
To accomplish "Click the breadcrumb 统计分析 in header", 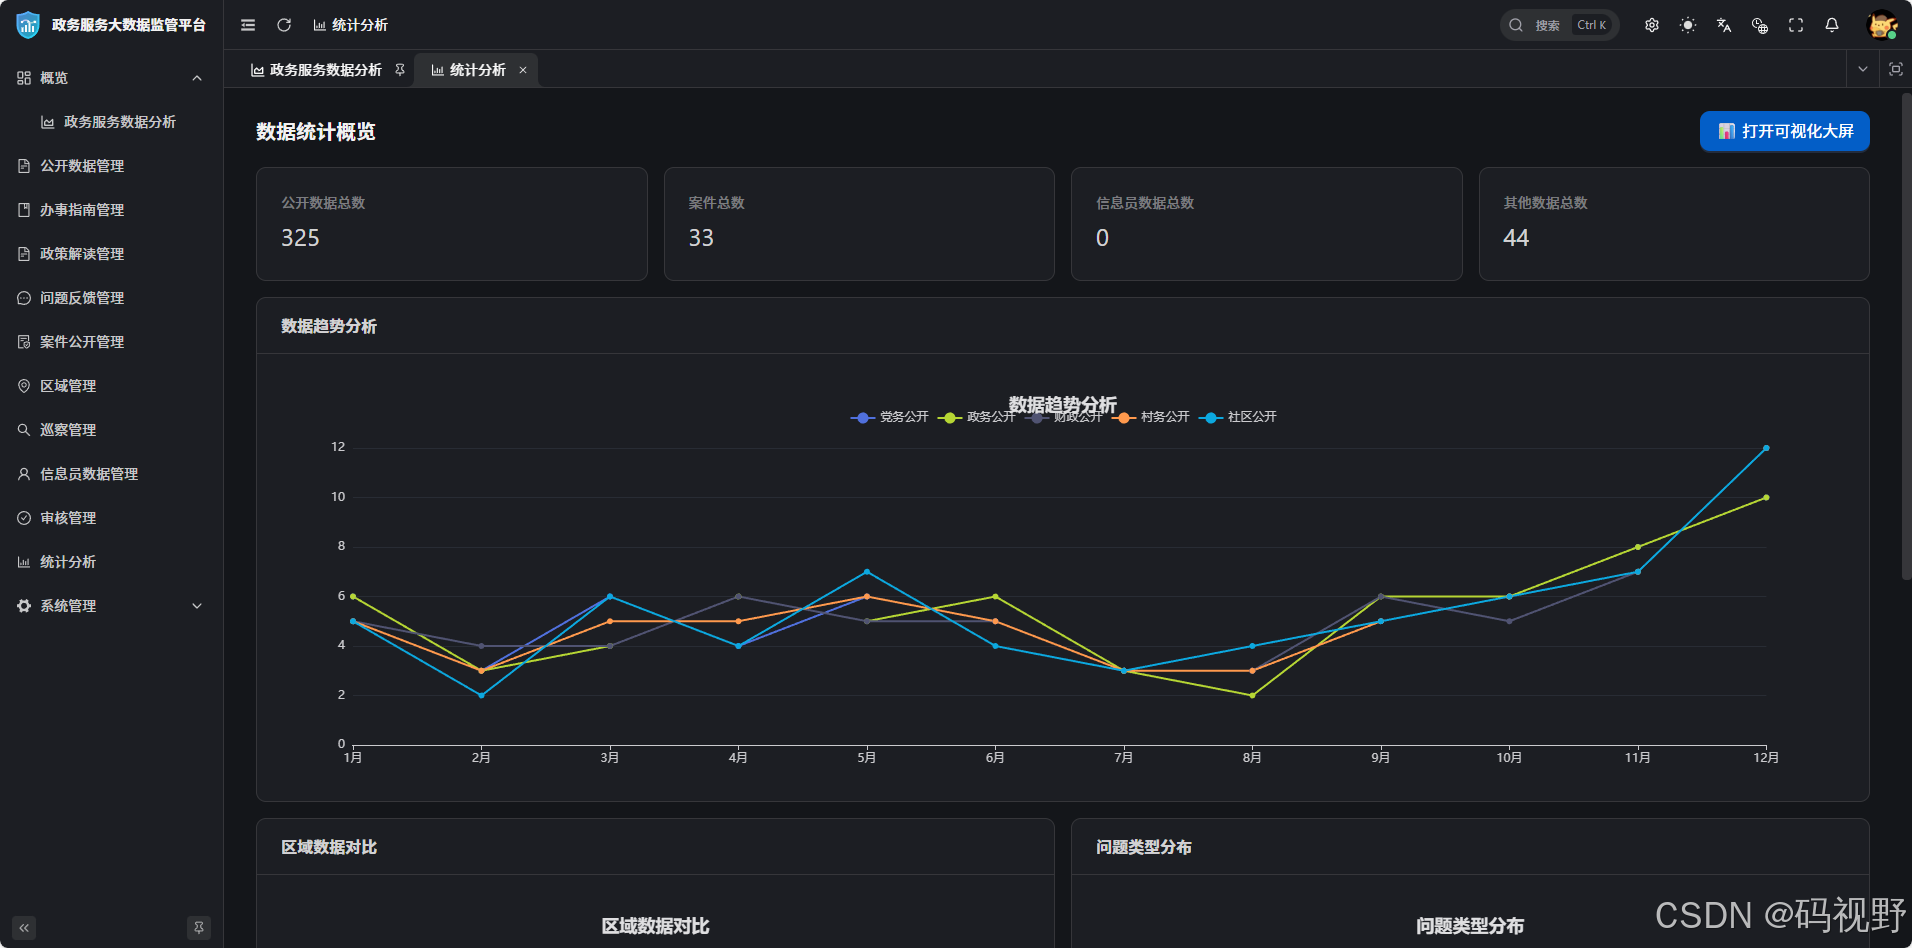I will (x=350, y=25).
